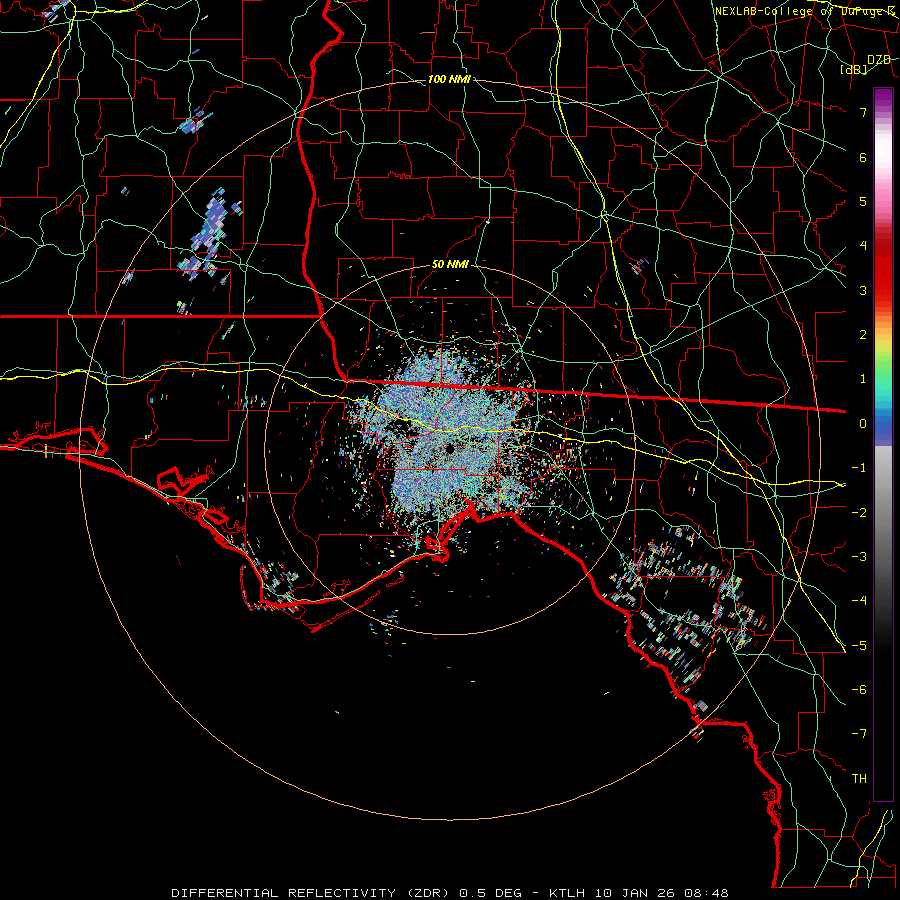
Task: Click the "NEXLAB-College of DuPage" watermark text
Action: (x=800, y=11)
